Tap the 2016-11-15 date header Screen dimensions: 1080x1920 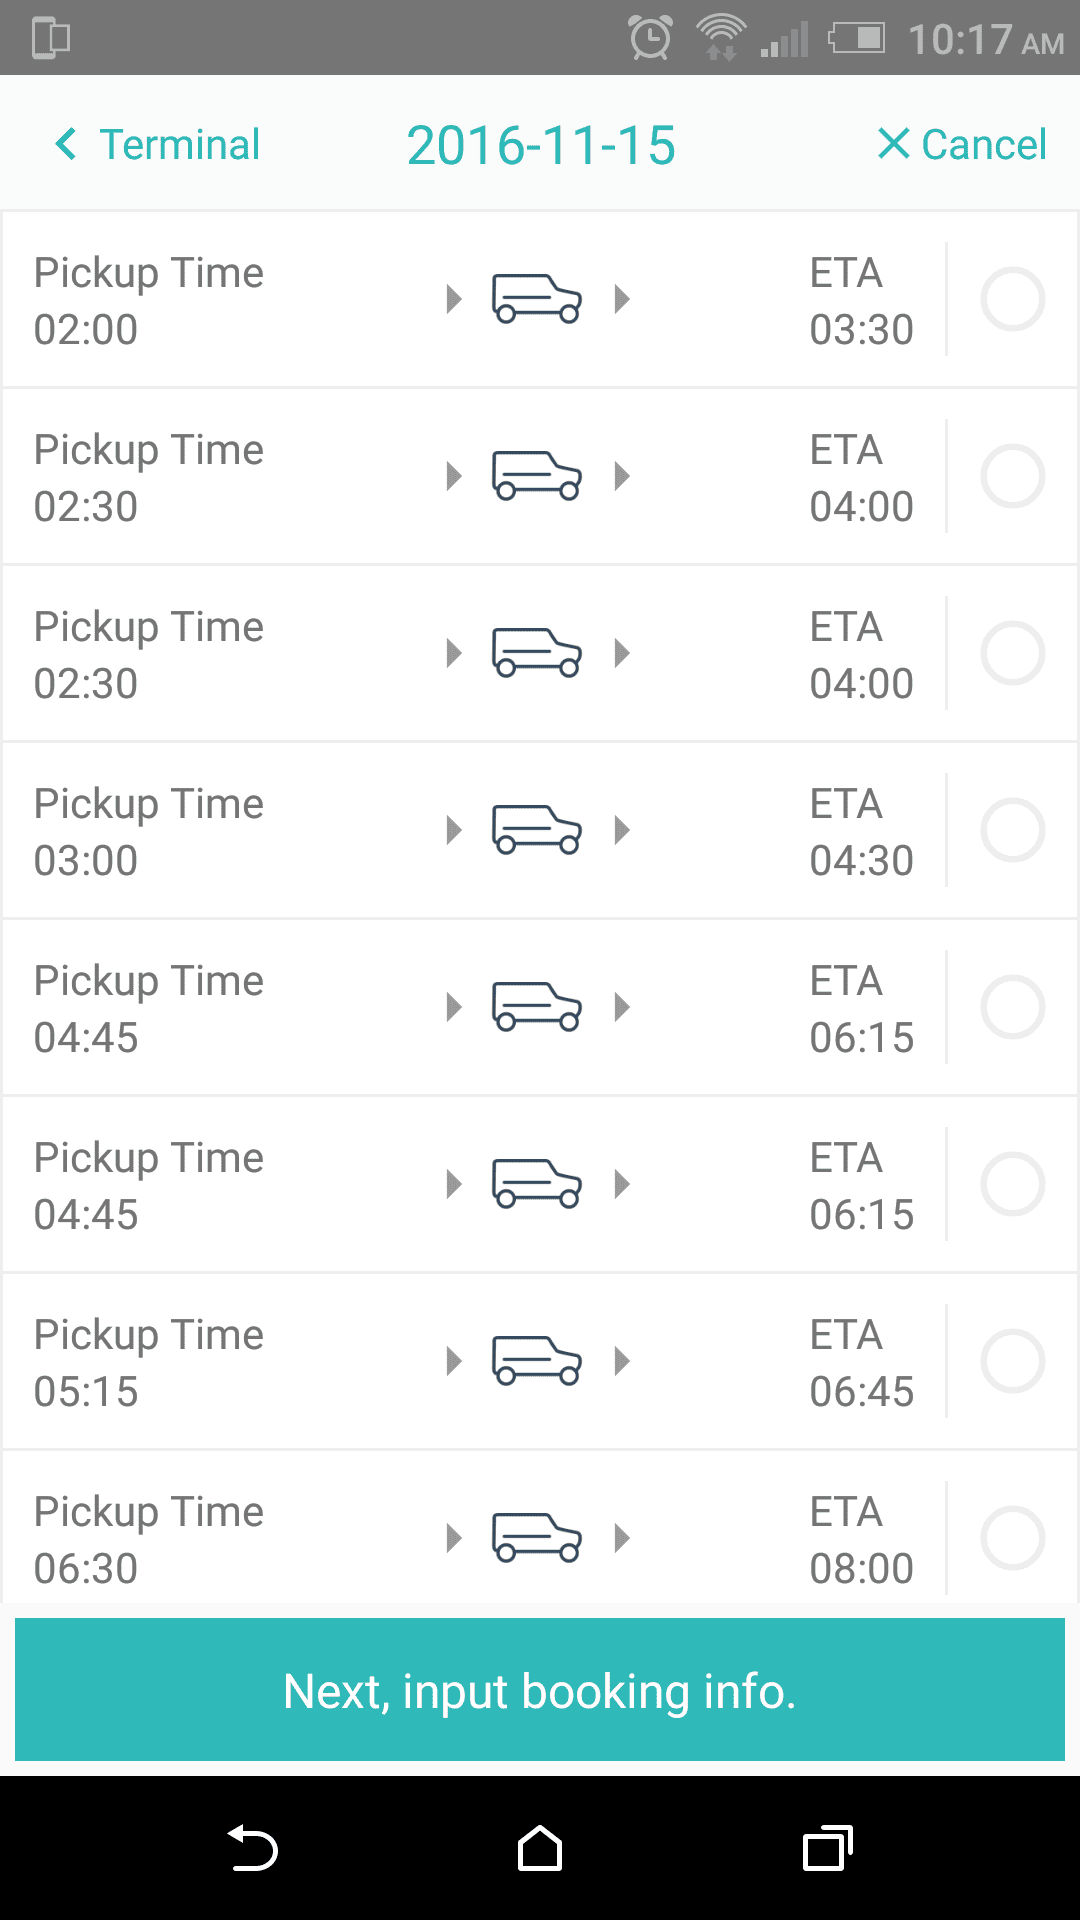coord(541,145)
